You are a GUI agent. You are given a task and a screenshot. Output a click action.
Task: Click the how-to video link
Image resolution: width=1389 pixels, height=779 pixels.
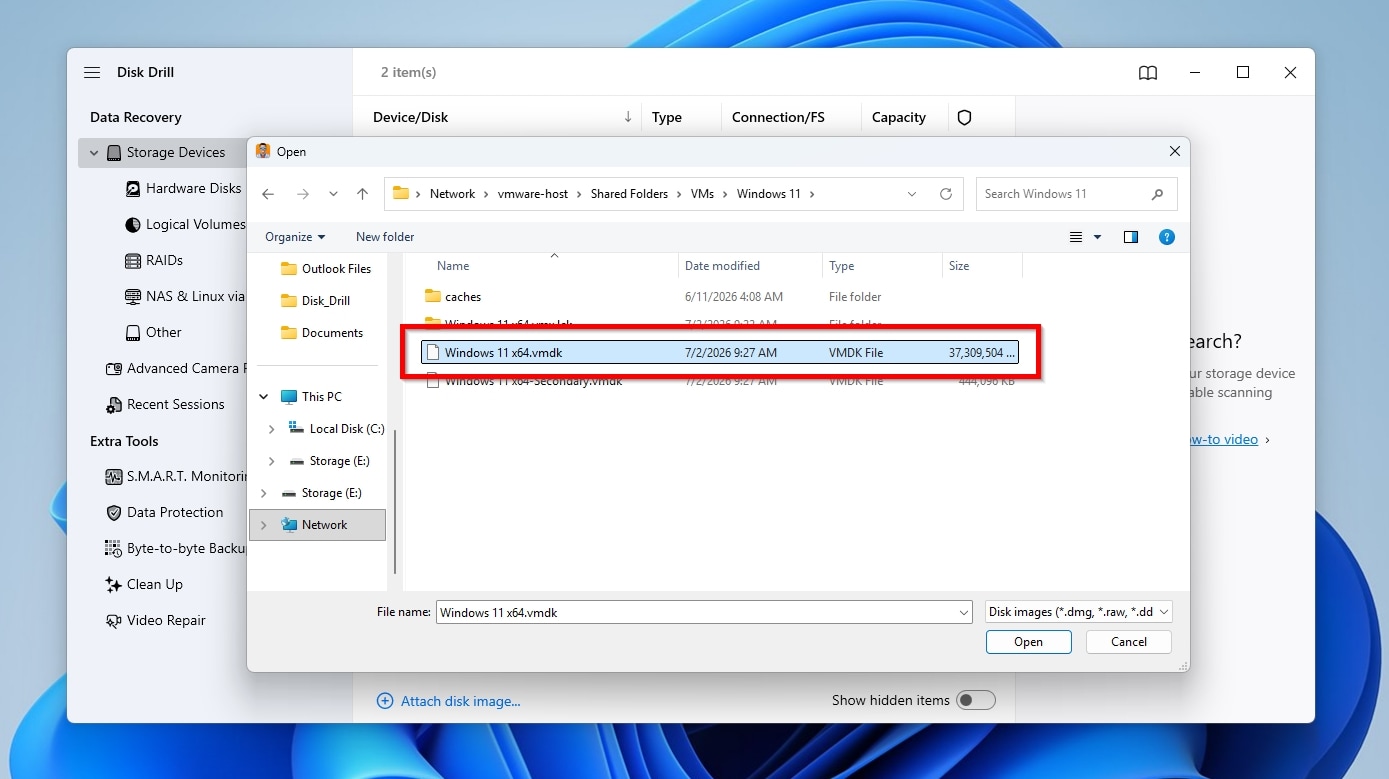click(x=1222, y=440)
